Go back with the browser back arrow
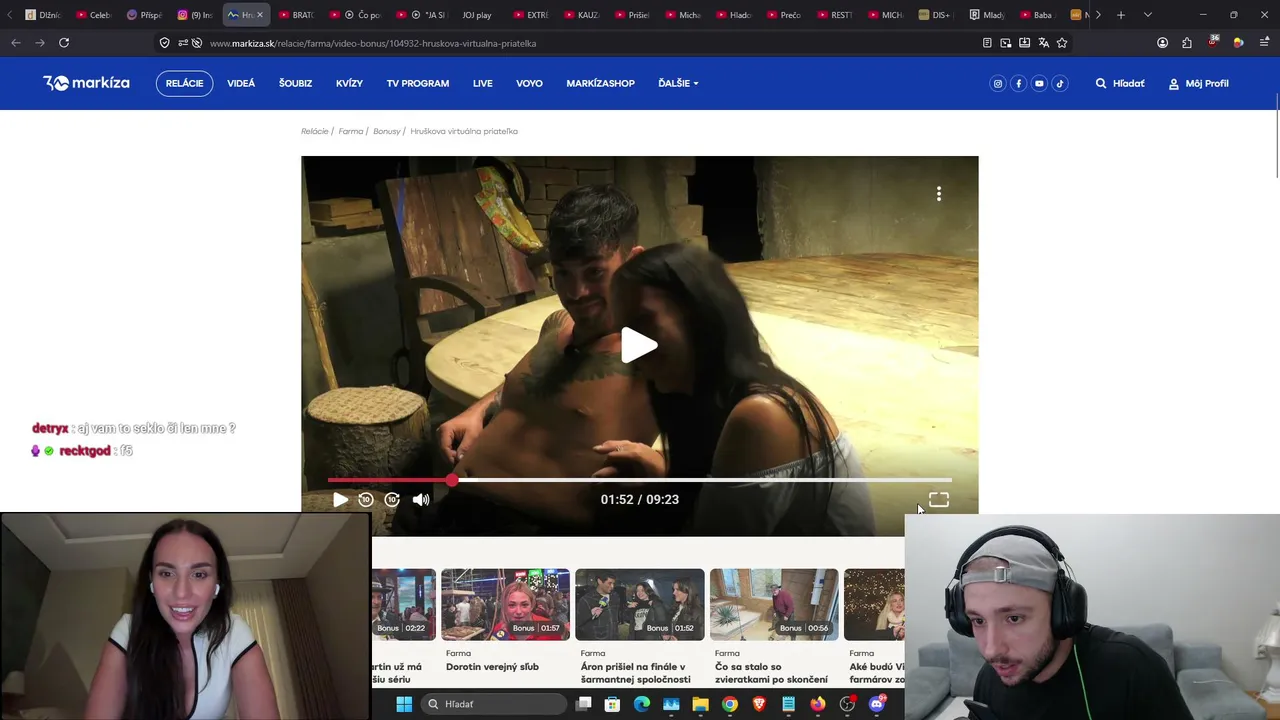 tap(16, 43)
